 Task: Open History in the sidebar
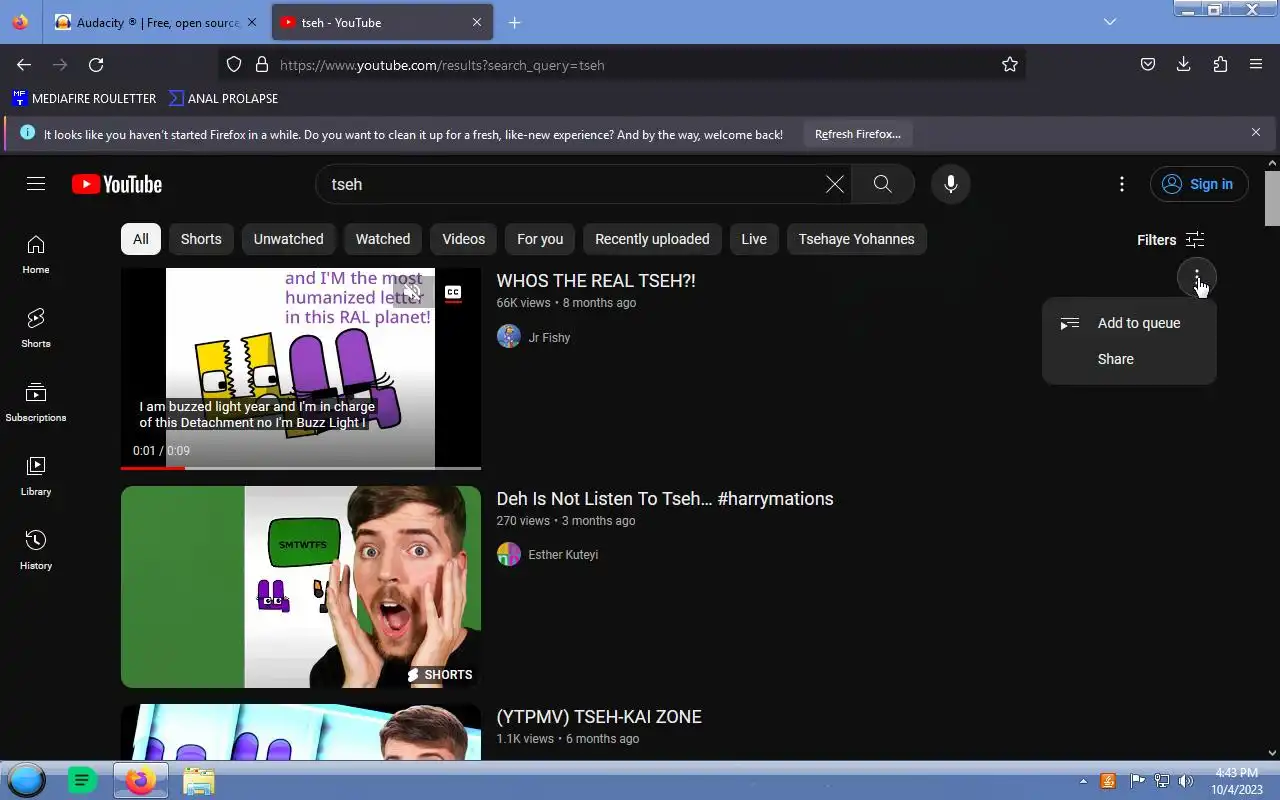[36, 550]
